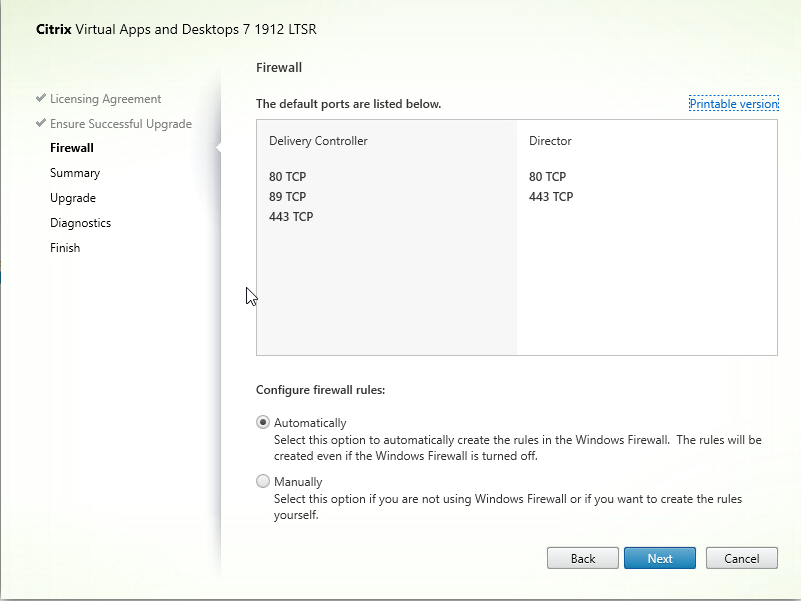Select the Finish step in sidebar
Viewport: 801px width, 601px height.
(x=65, y=248)
